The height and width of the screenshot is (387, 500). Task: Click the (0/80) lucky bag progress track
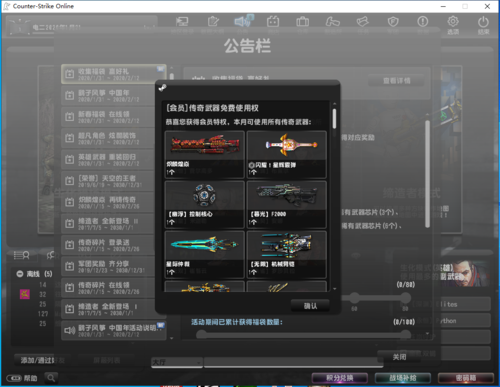click(x=375, y=298)
